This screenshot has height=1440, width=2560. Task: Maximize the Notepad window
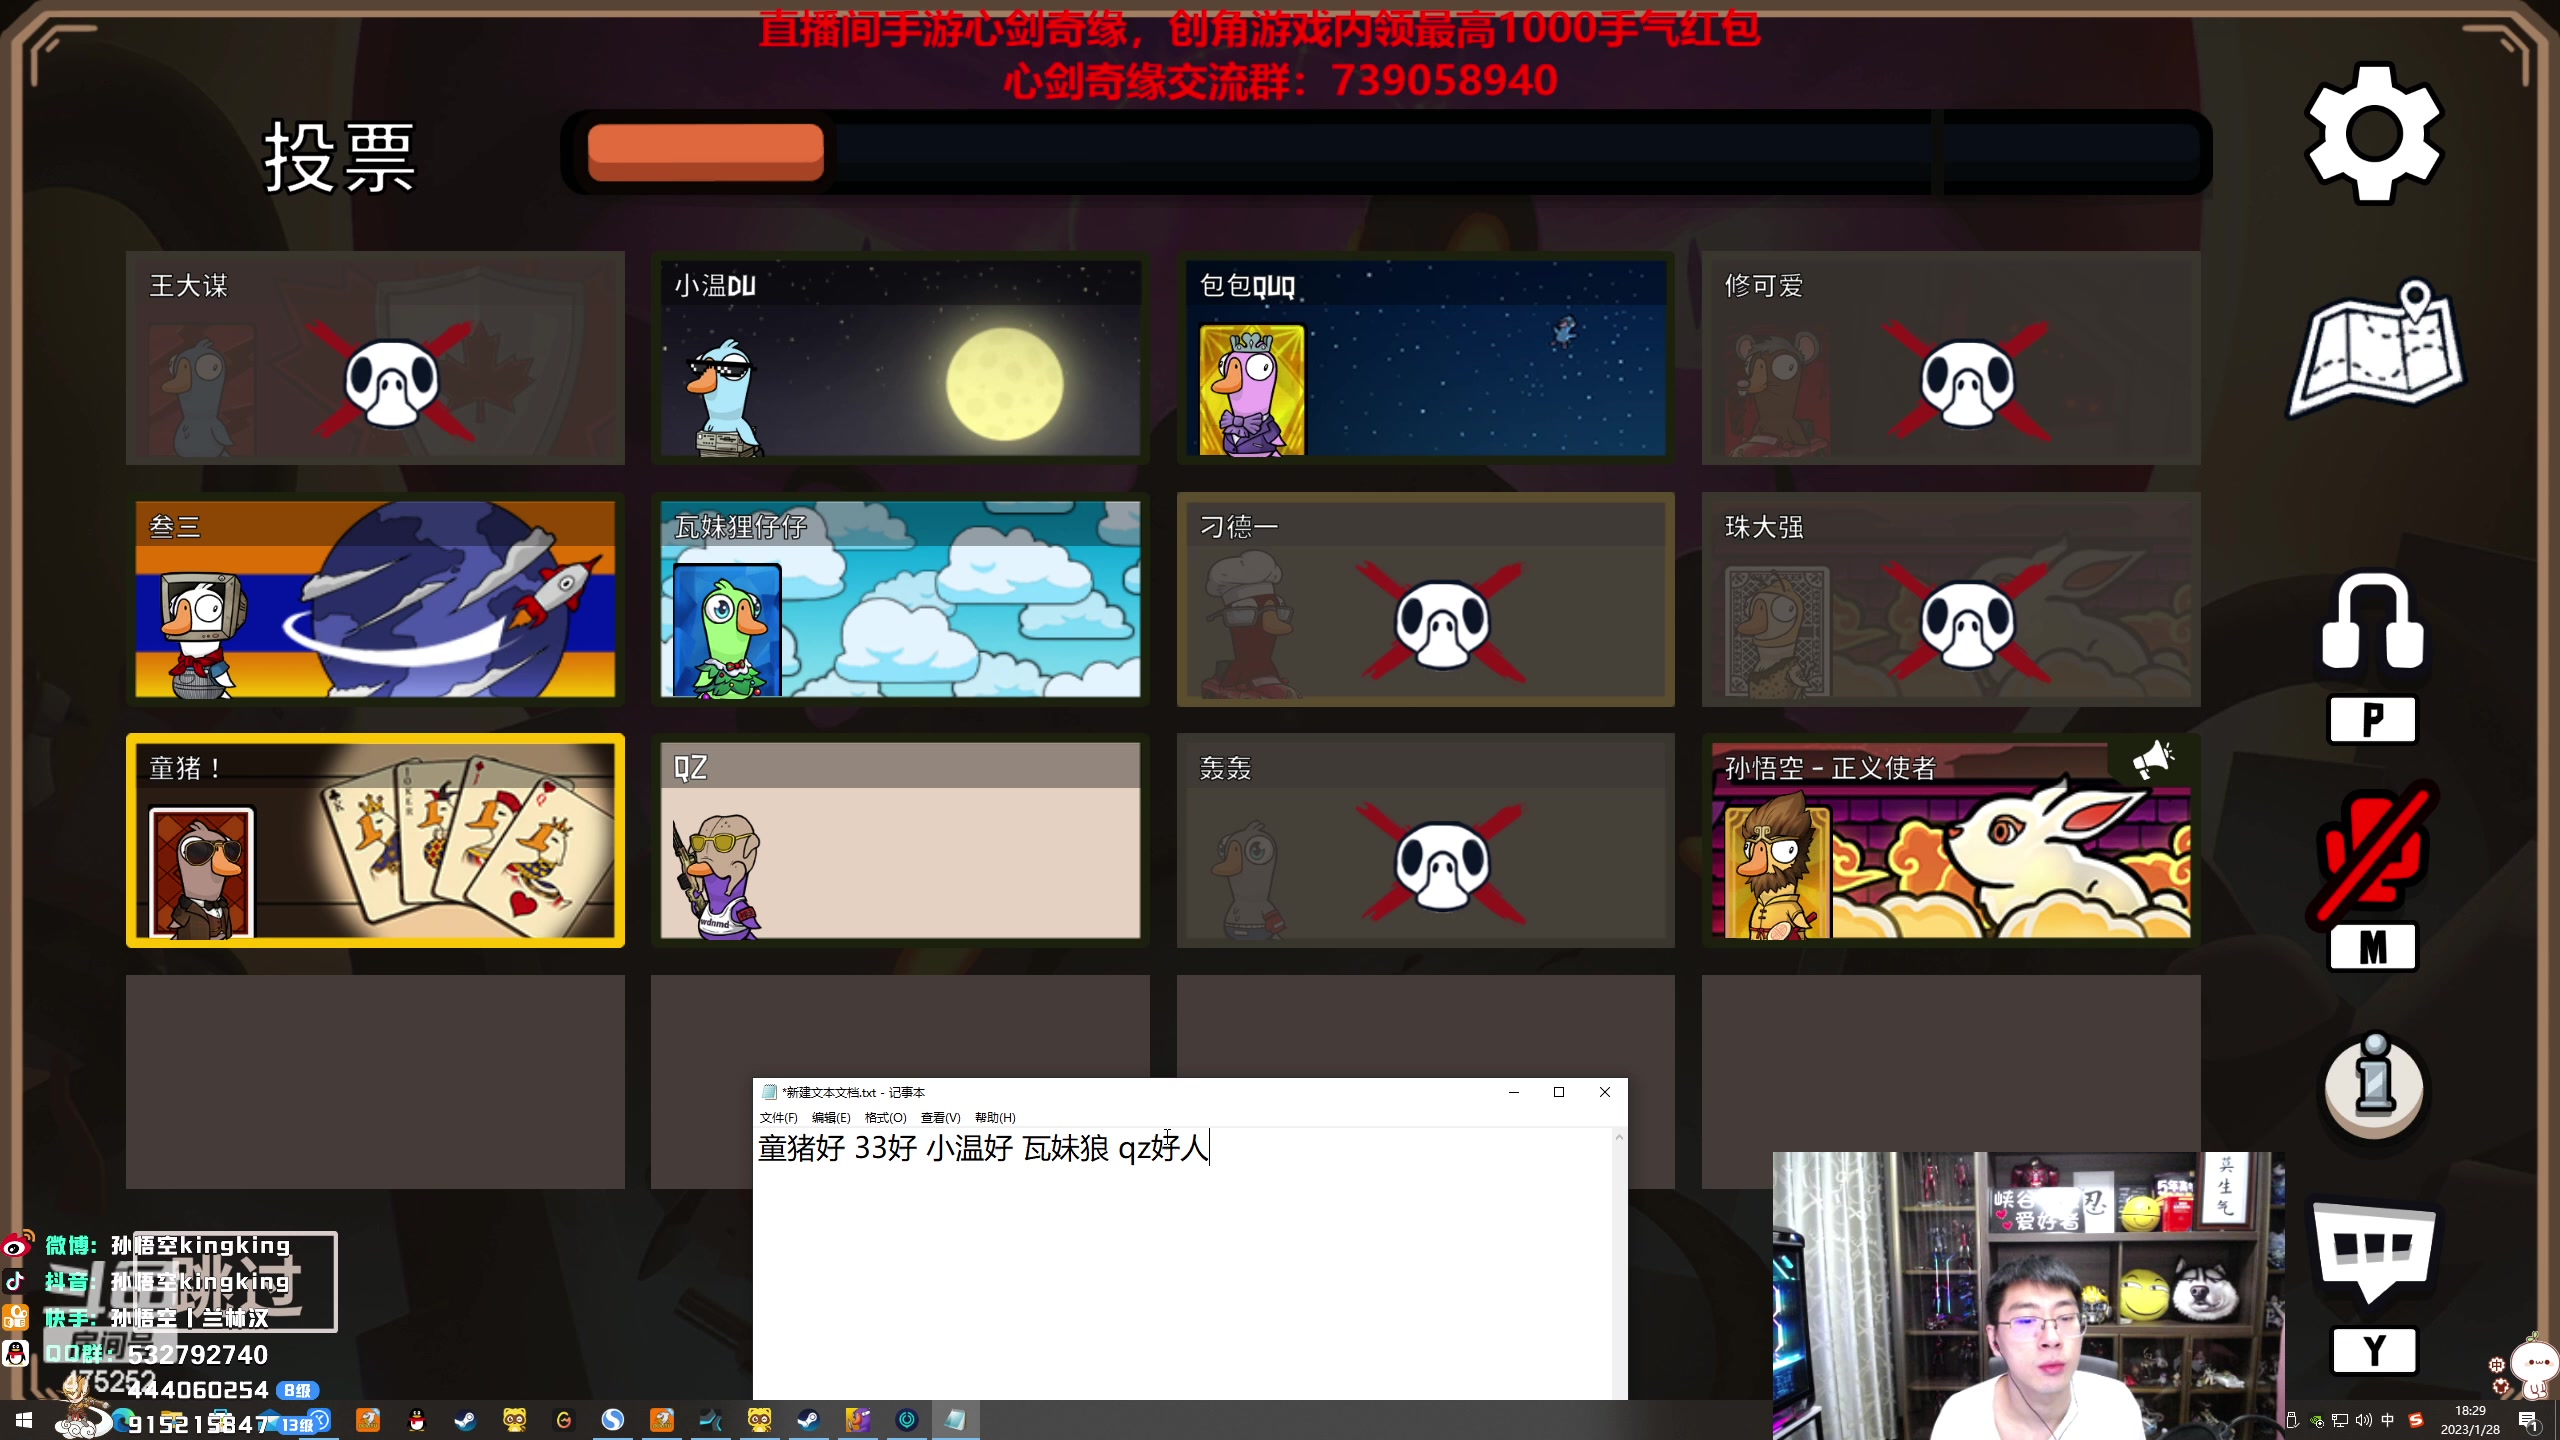pyautogui.click(x=1559, y=1092)
